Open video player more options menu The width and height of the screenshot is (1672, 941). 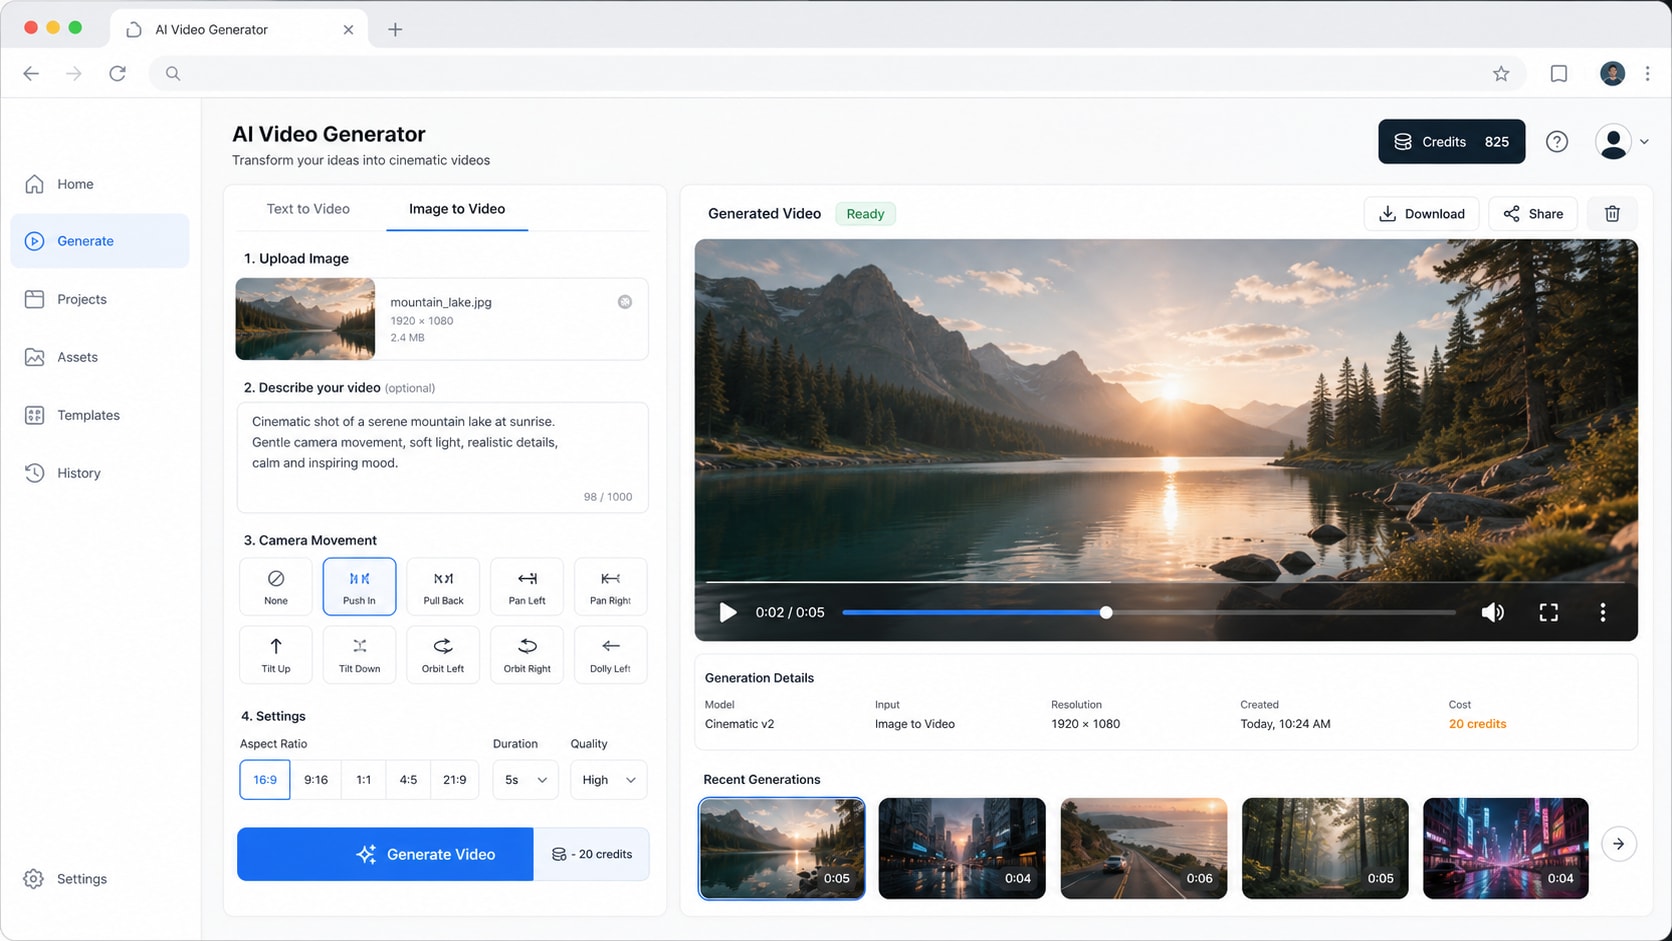coord(1602,612)
